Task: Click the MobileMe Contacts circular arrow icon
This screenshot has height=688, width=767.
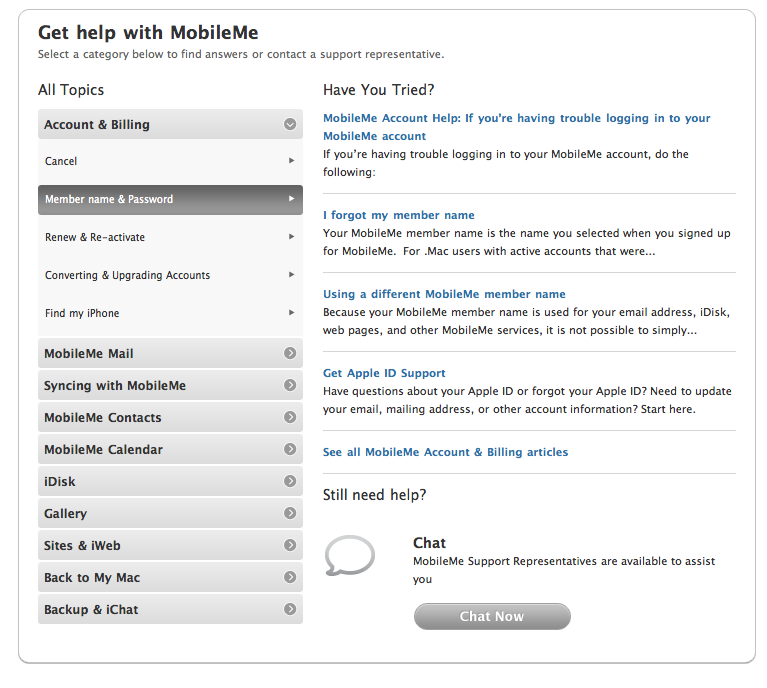Action: [290, 417]
